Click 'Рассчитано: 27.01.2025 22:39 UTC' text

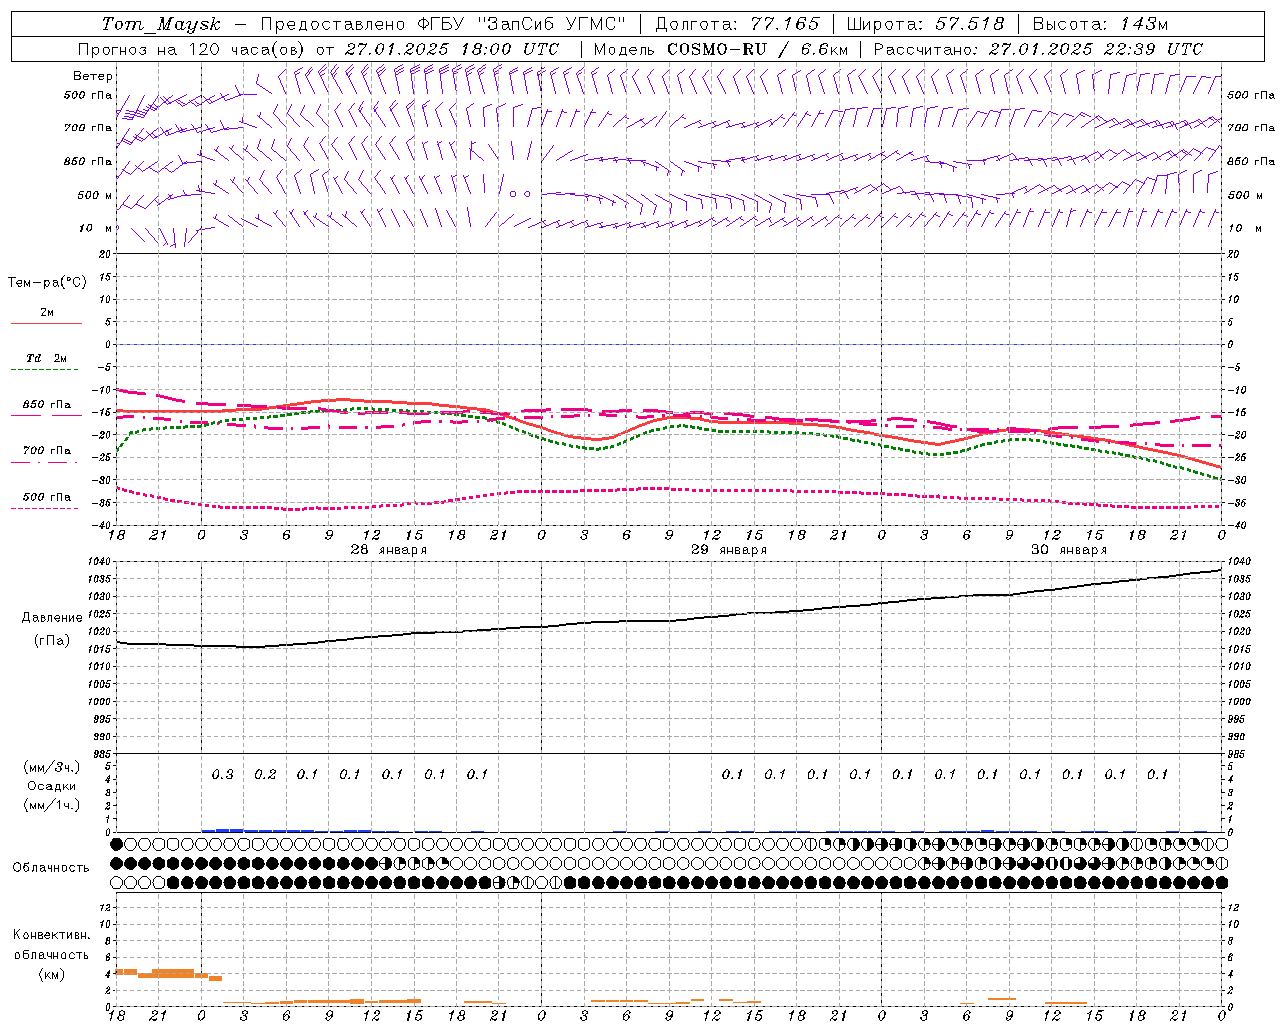(1038, 49)
